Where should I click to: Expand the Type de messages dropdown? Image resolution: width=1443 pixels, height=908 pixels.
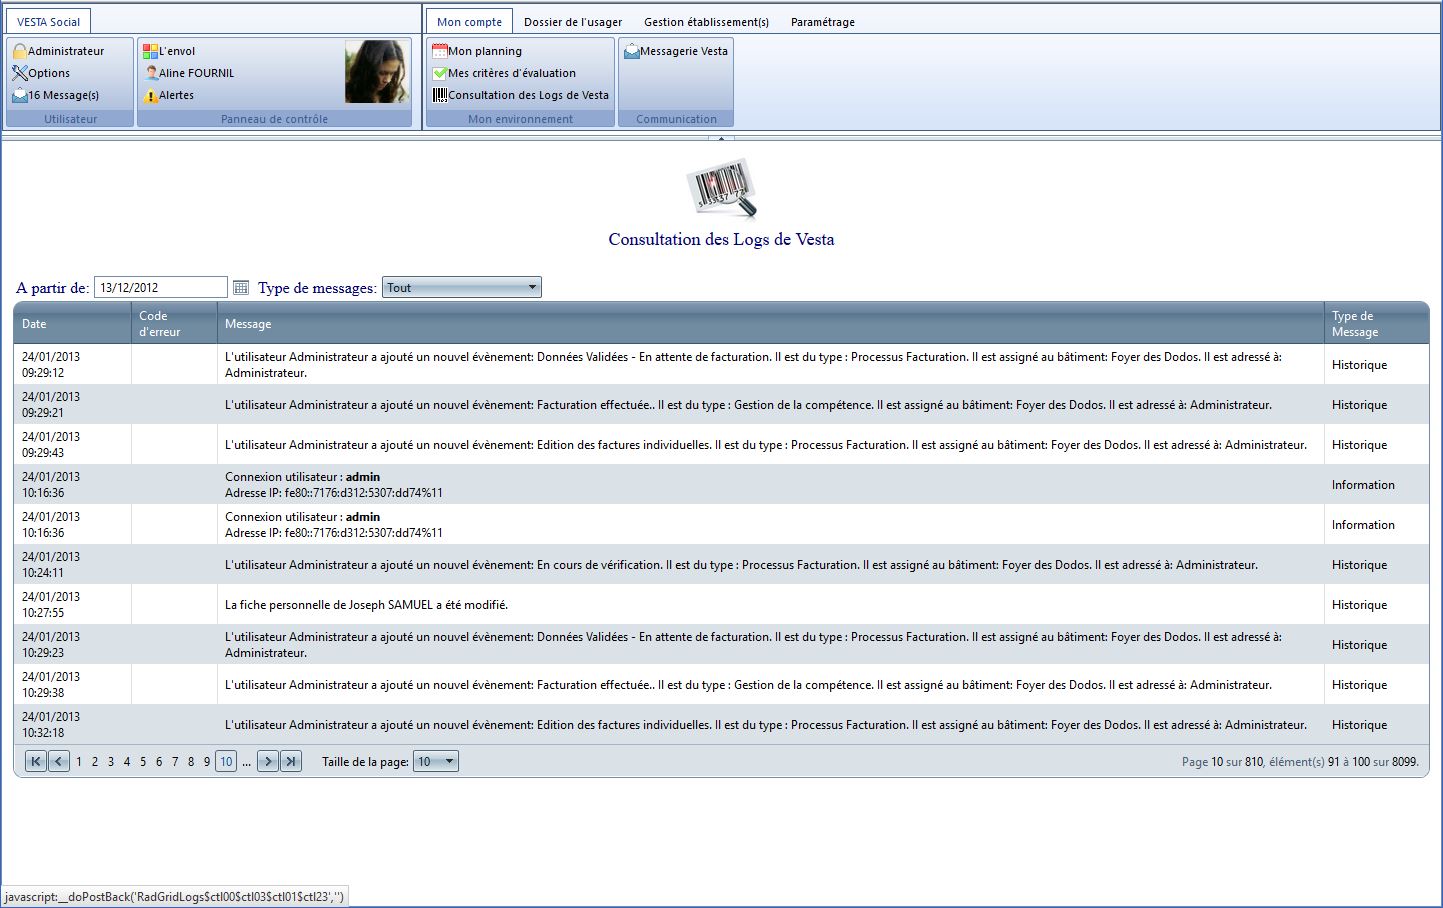pos(532,288)
